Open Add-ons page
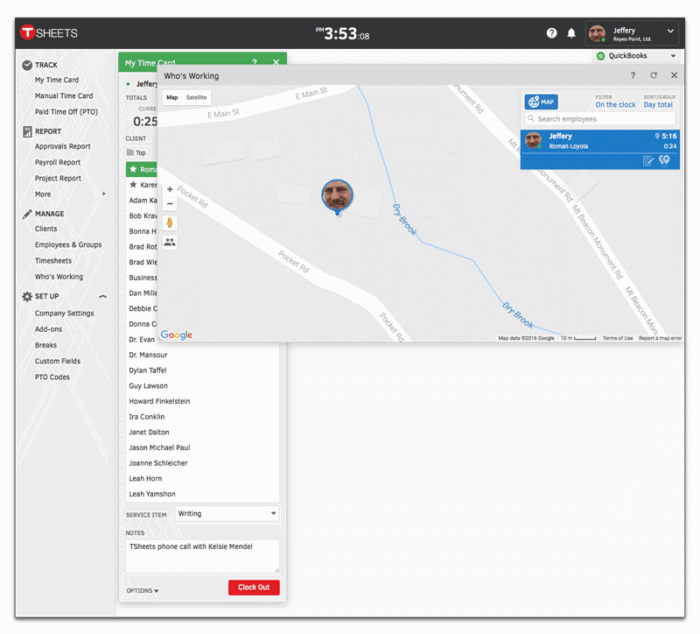The height and width of the screenshot is (634, 700). tap(48, 329)
